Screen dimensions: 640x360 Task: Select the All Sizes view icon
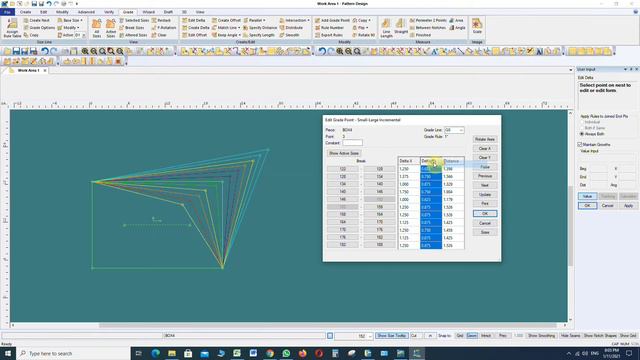click(97, 28)
